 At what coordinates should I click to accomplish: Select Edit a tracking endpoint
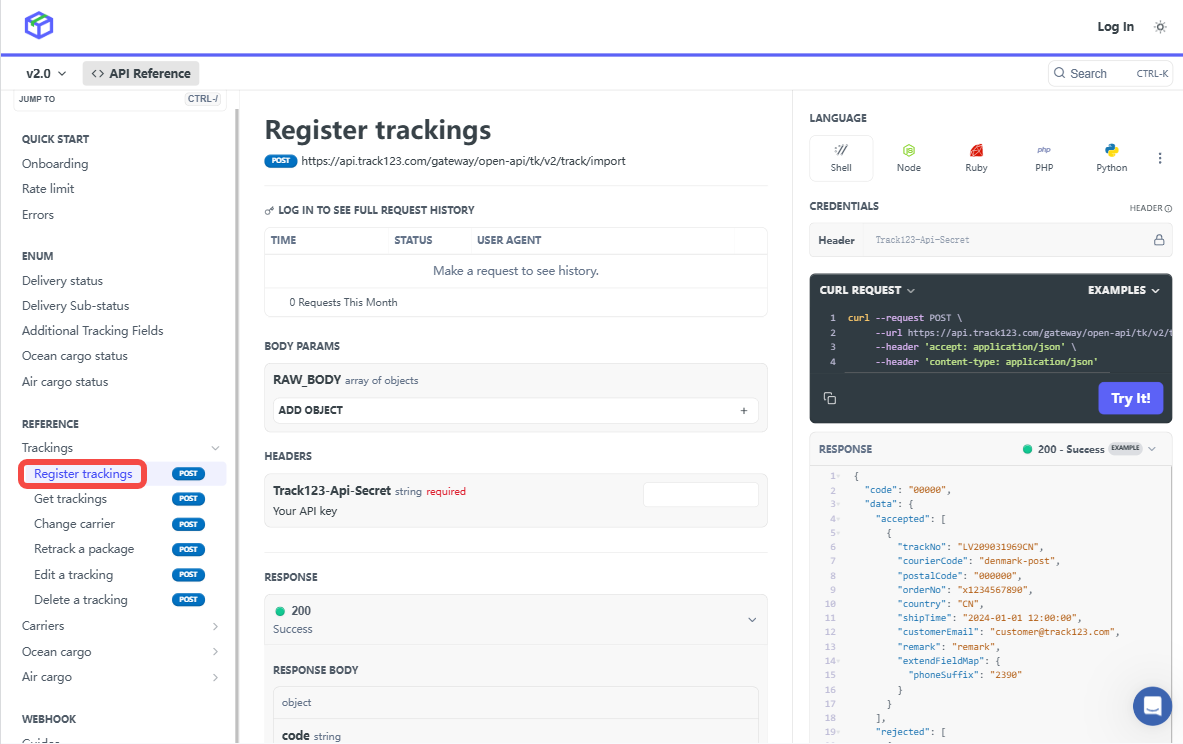[x=73, y=575]
